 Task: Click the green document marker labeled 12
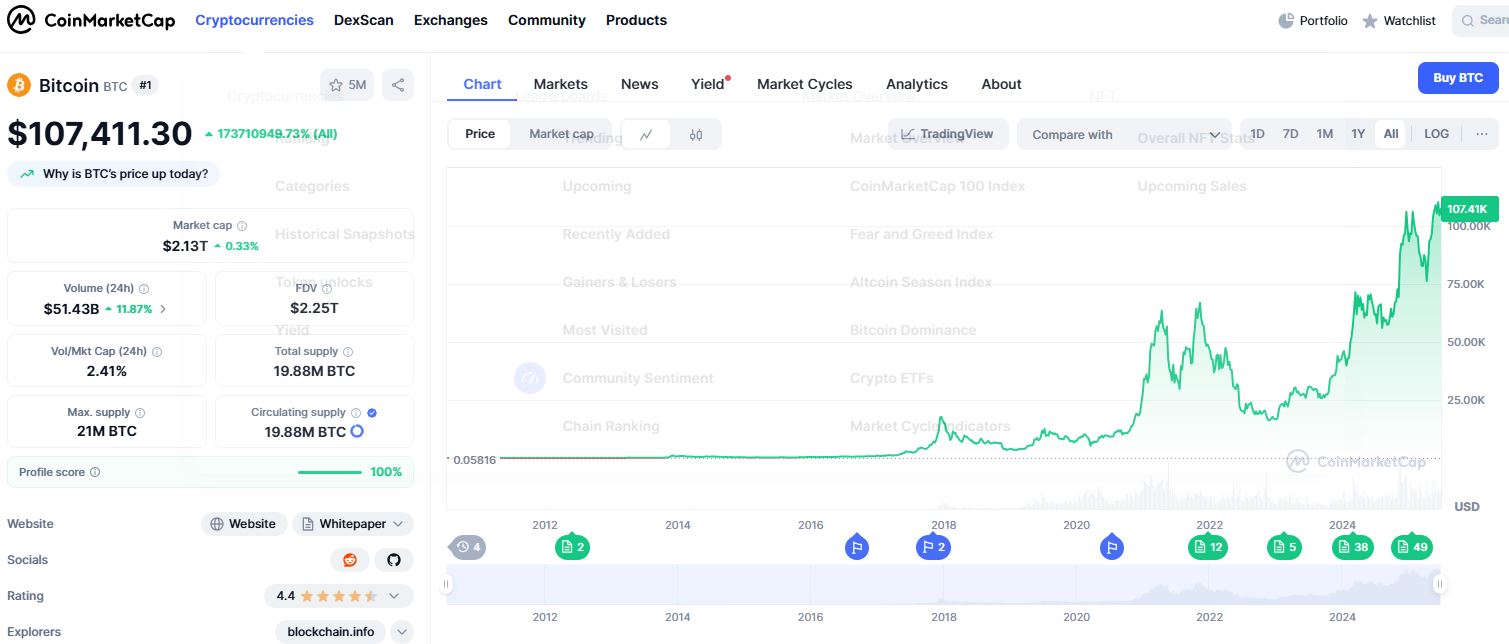tap(1208, 547)
